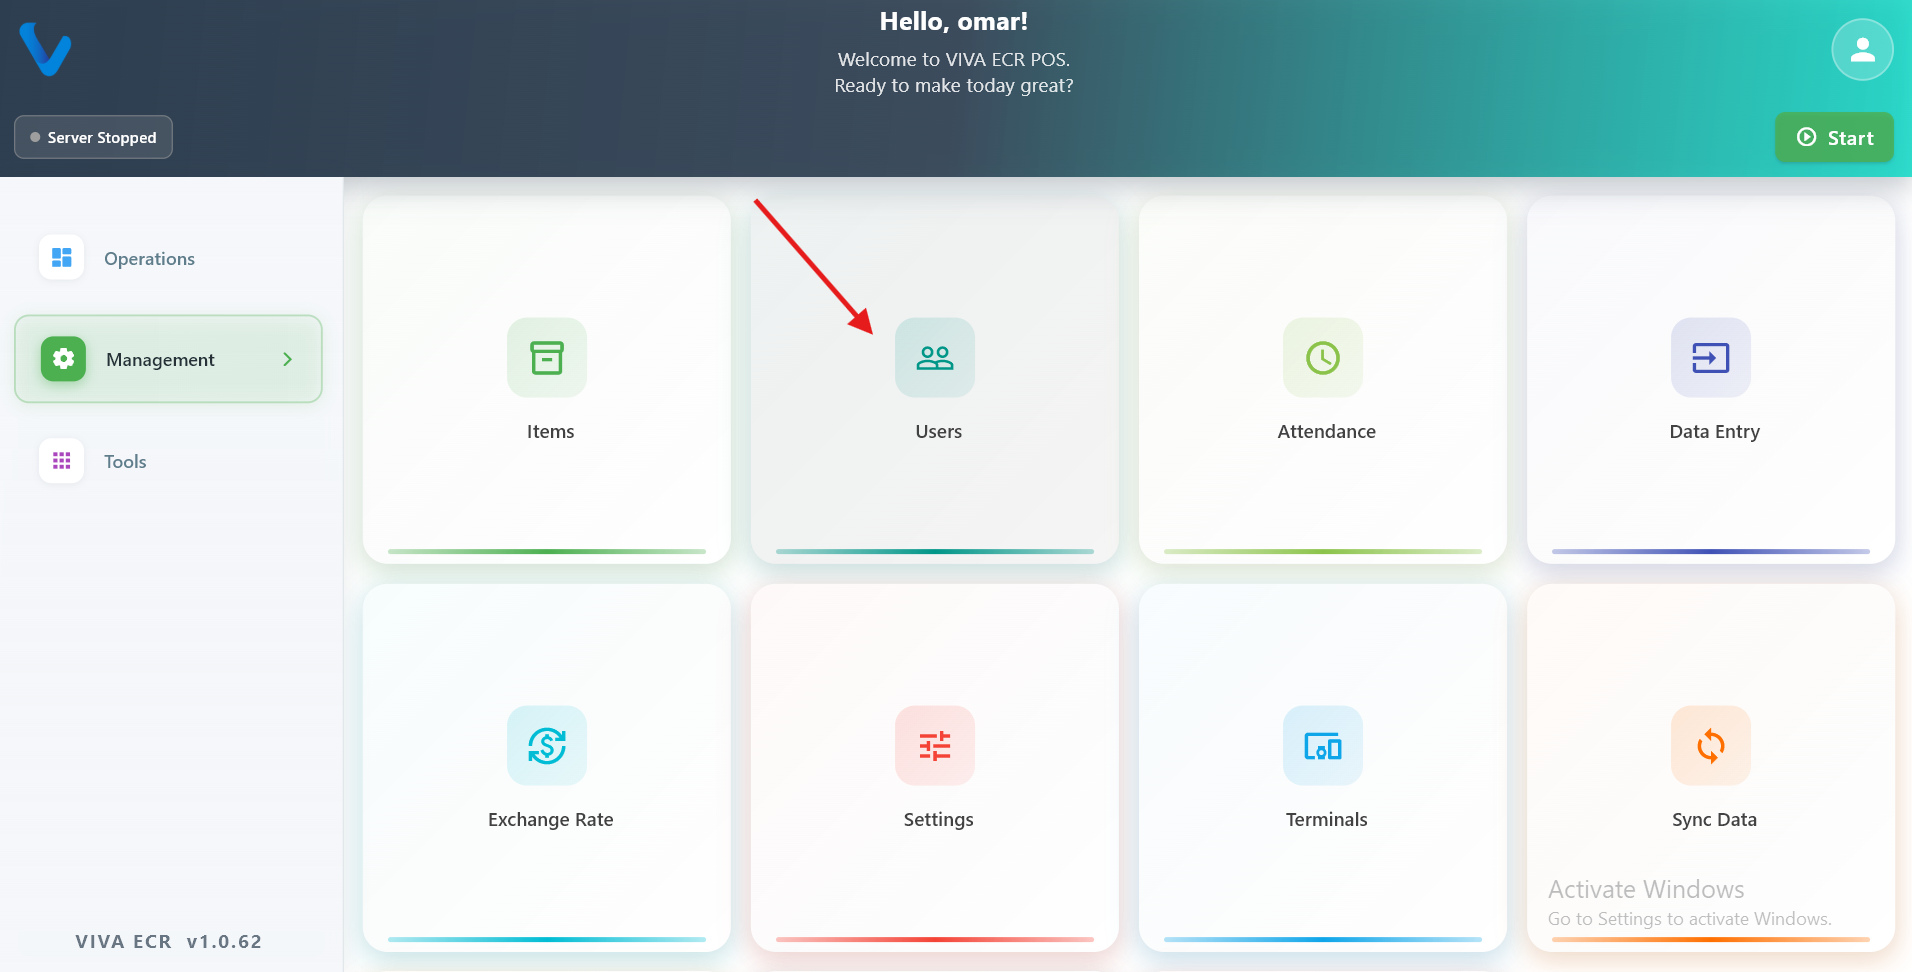Click the Hello, omar! greeting
1912x972 pixels.
point(953,22)
